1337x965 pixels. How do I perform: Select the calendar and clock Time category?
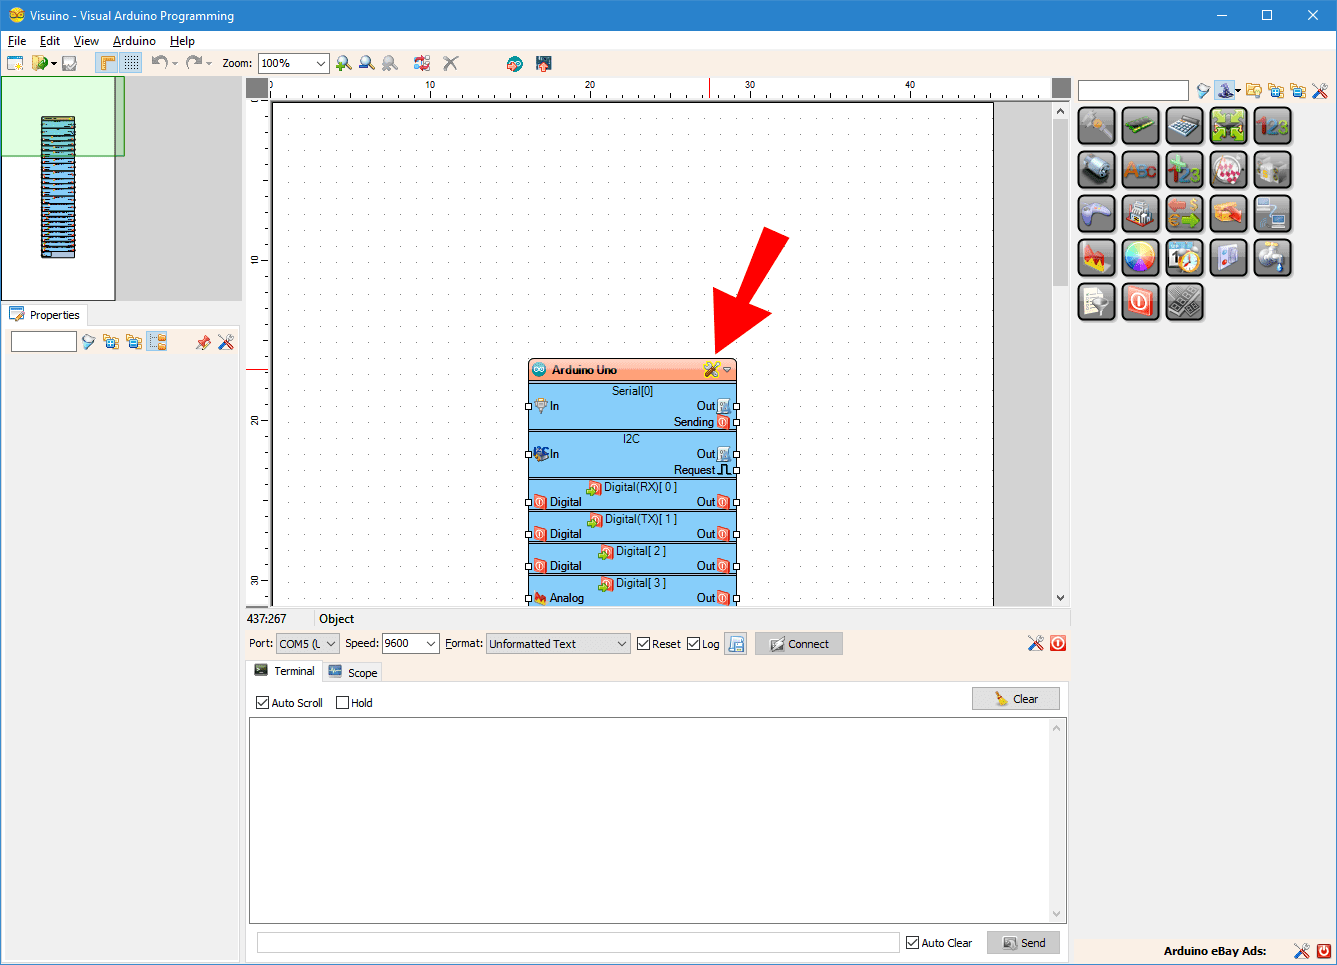tap(1184, 257)
